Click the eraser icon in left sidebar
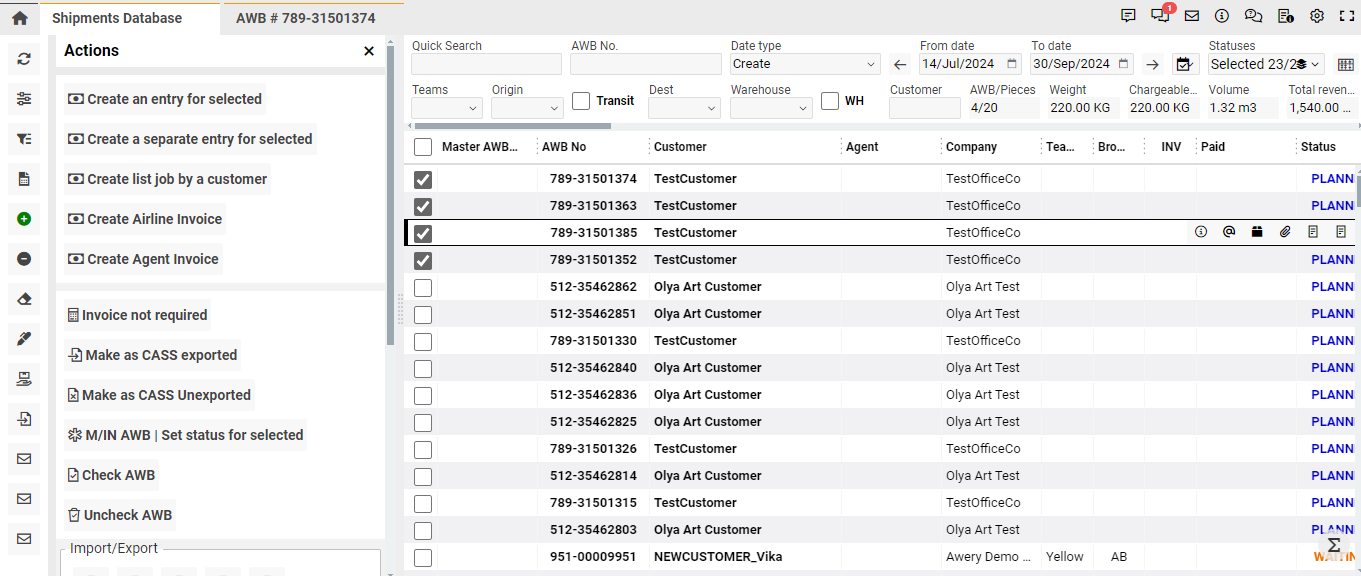Viewport: 1361px width, 576px height. (24, 299)
